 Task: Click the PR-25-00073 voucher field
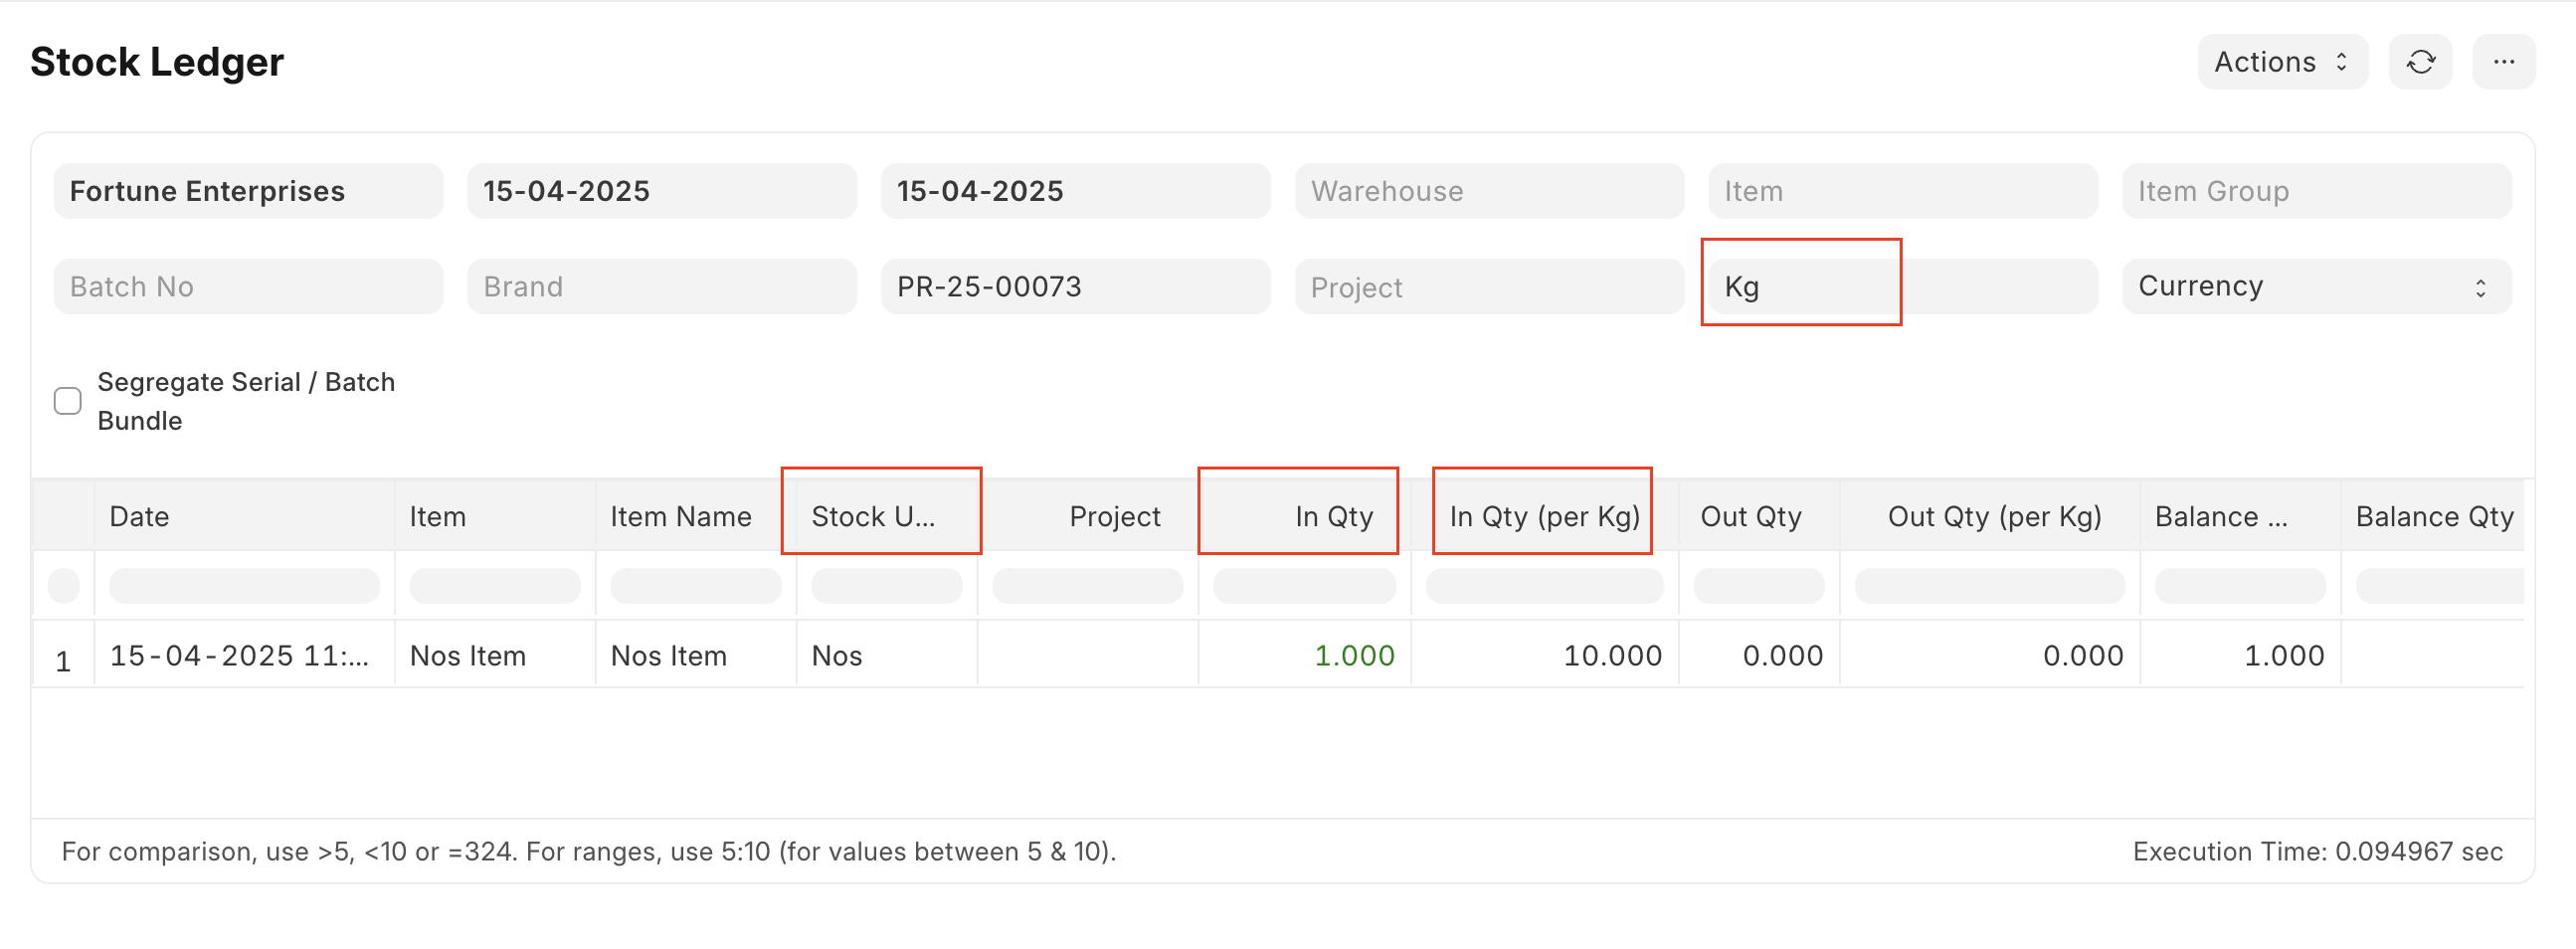tap(1074, 287)
